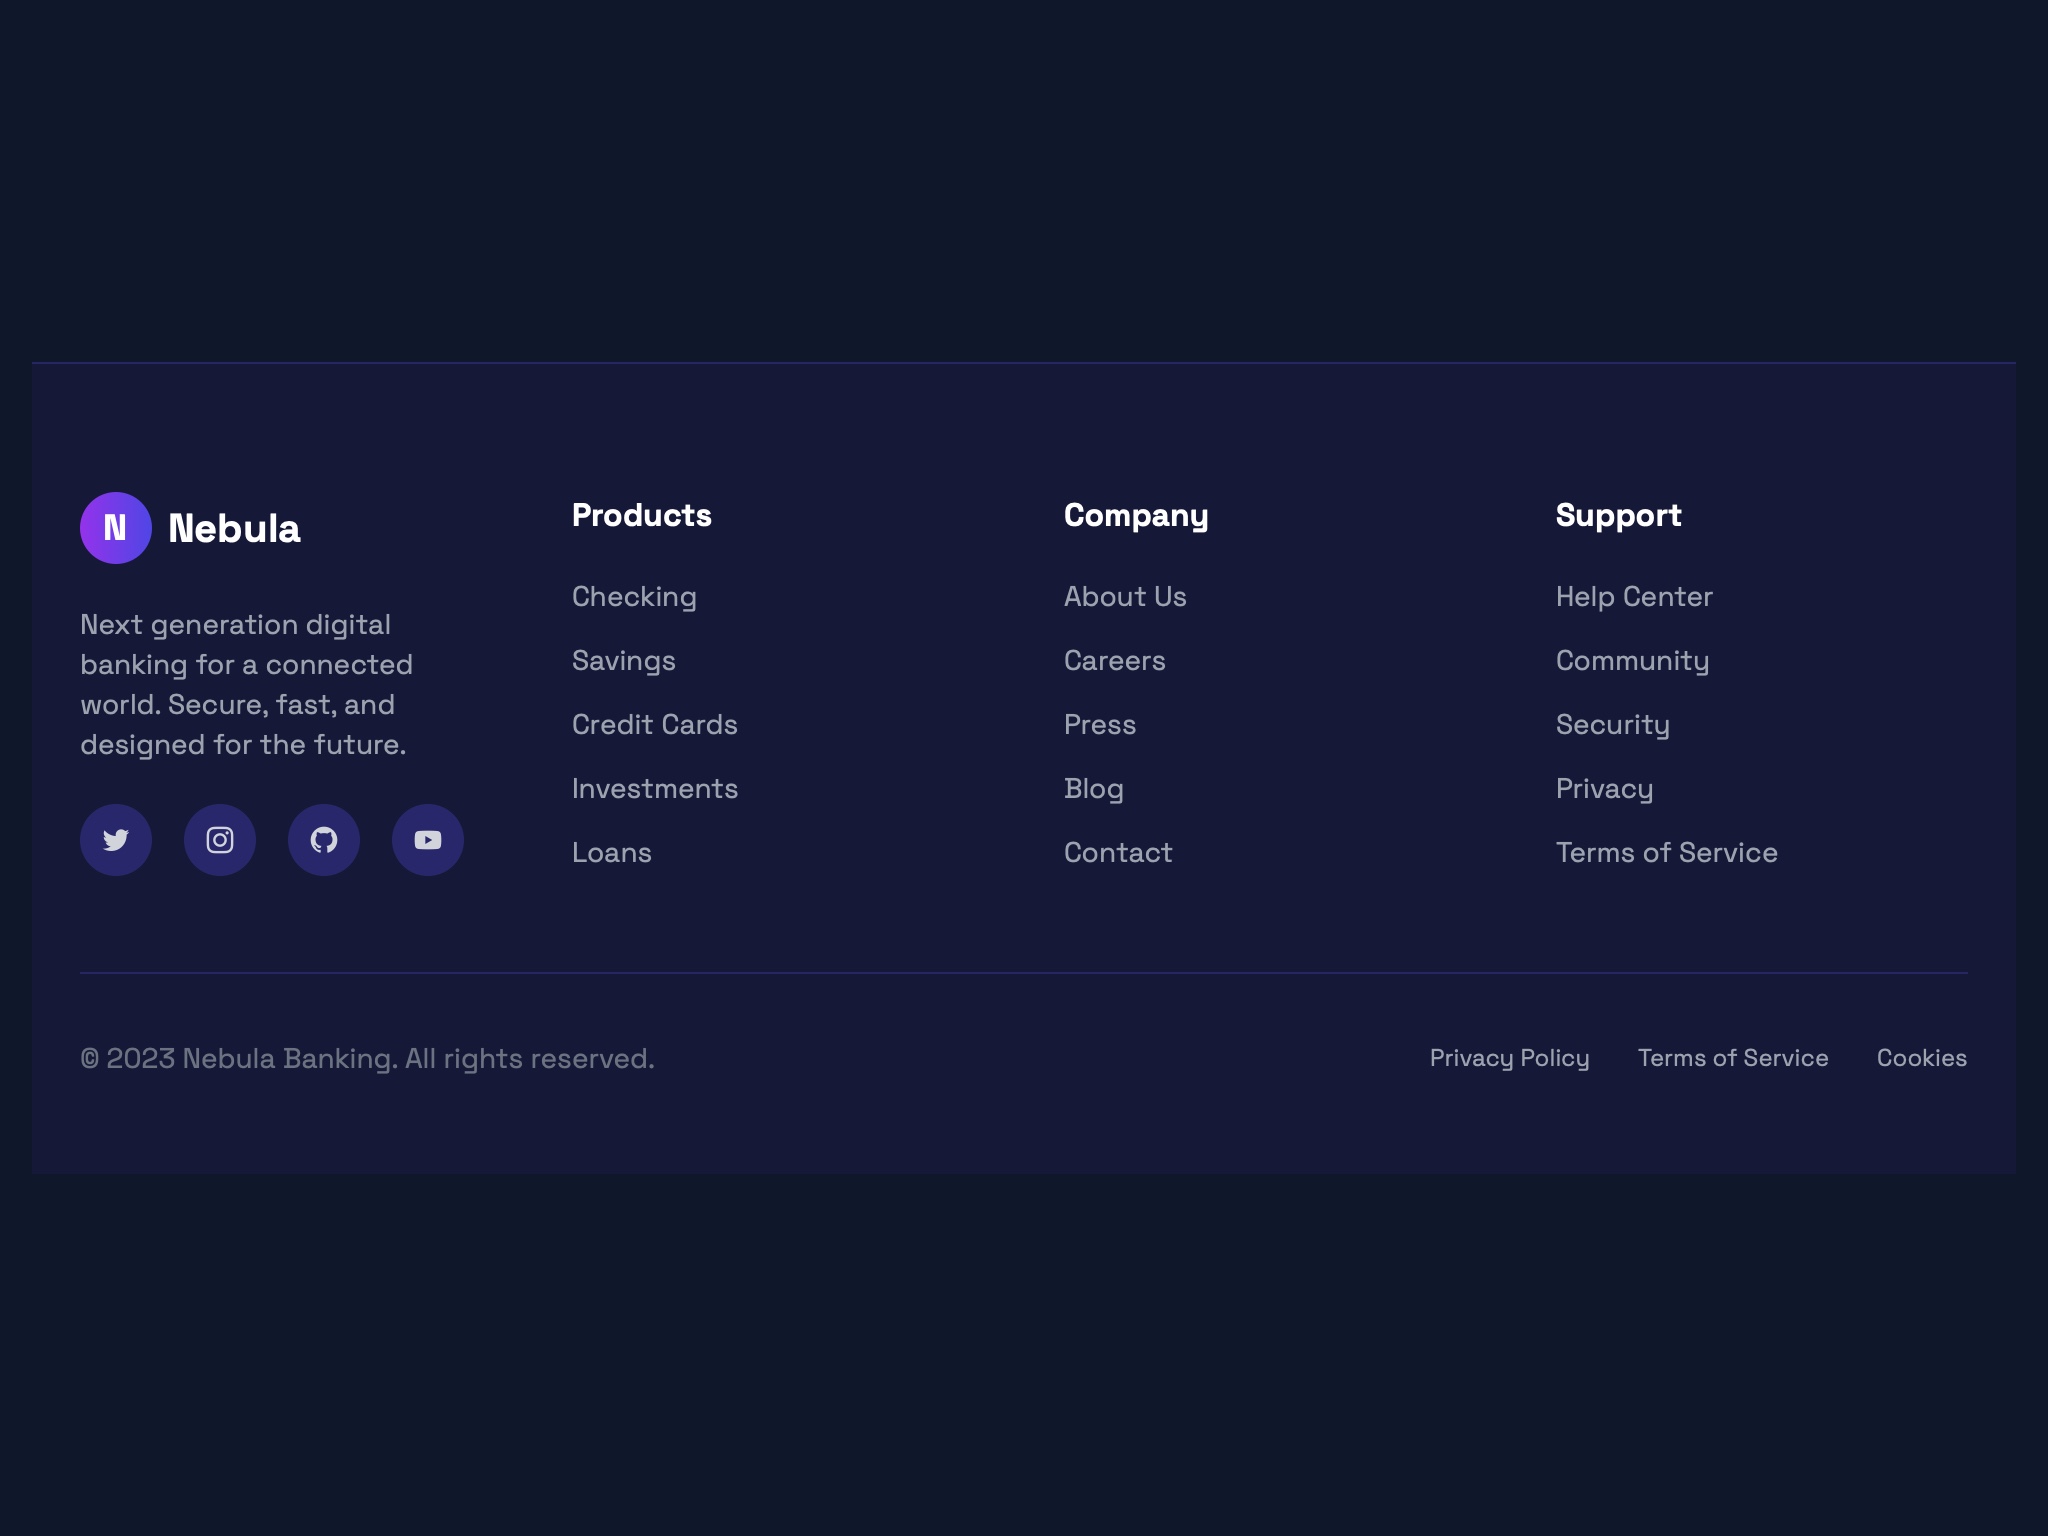2048x1536 pixels.
Task: Open the Cookies link
Action: pyautogui.click(x=1921, y=1057)
